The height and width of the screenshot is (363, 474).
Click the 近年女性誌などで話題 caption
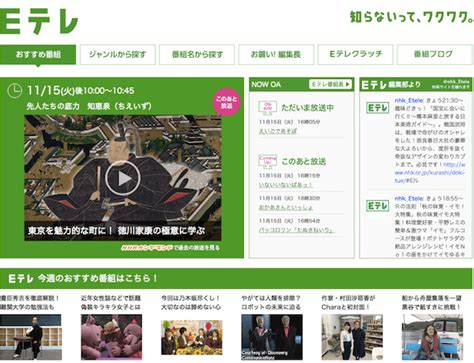point(111,298)
